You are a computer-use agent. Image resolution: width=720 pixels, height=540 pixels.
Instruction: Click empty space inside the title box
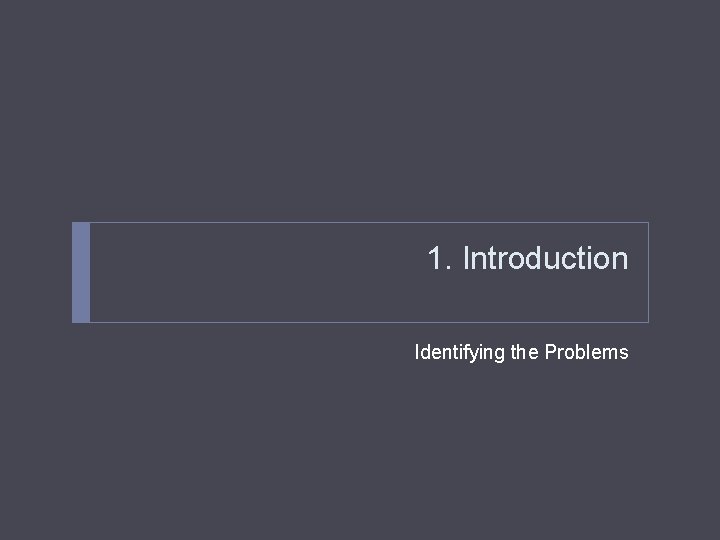(x=250, y=272)
